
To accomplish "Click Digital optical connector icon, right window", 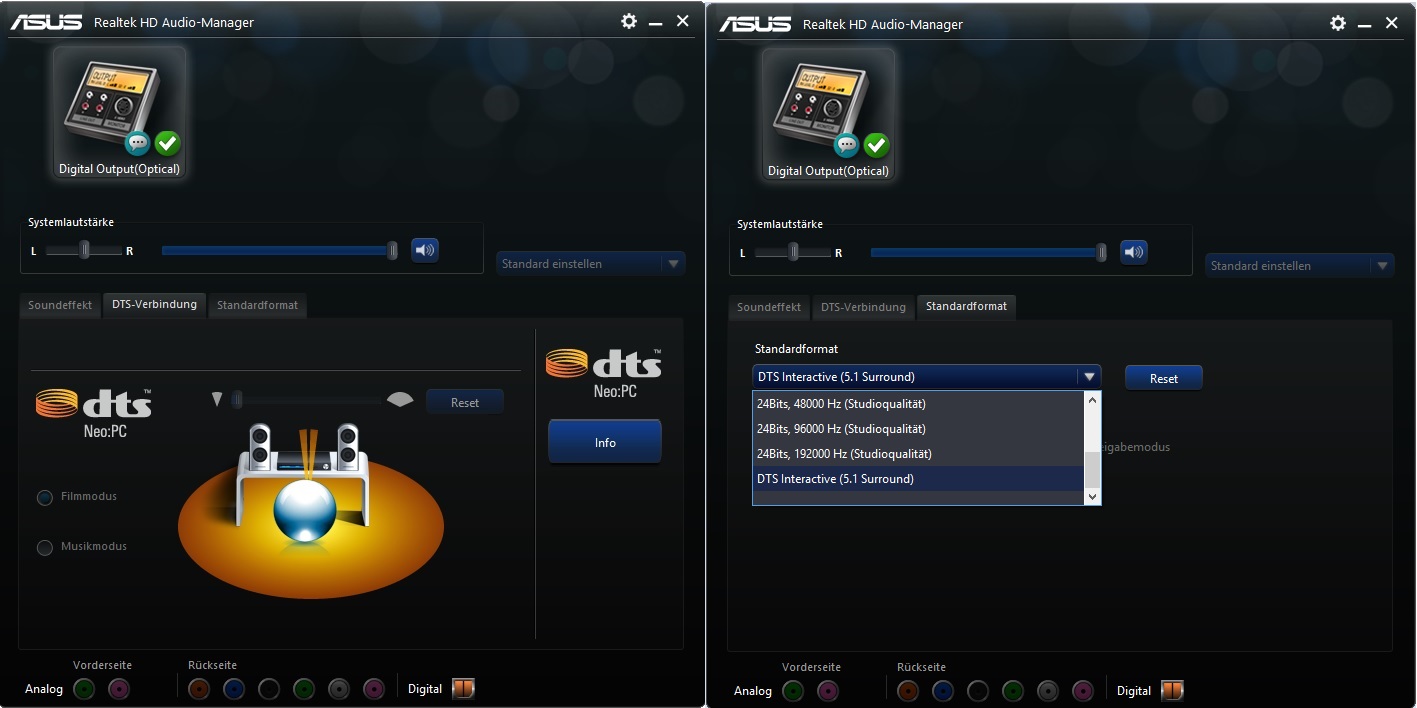I will tap(1172, 690).
